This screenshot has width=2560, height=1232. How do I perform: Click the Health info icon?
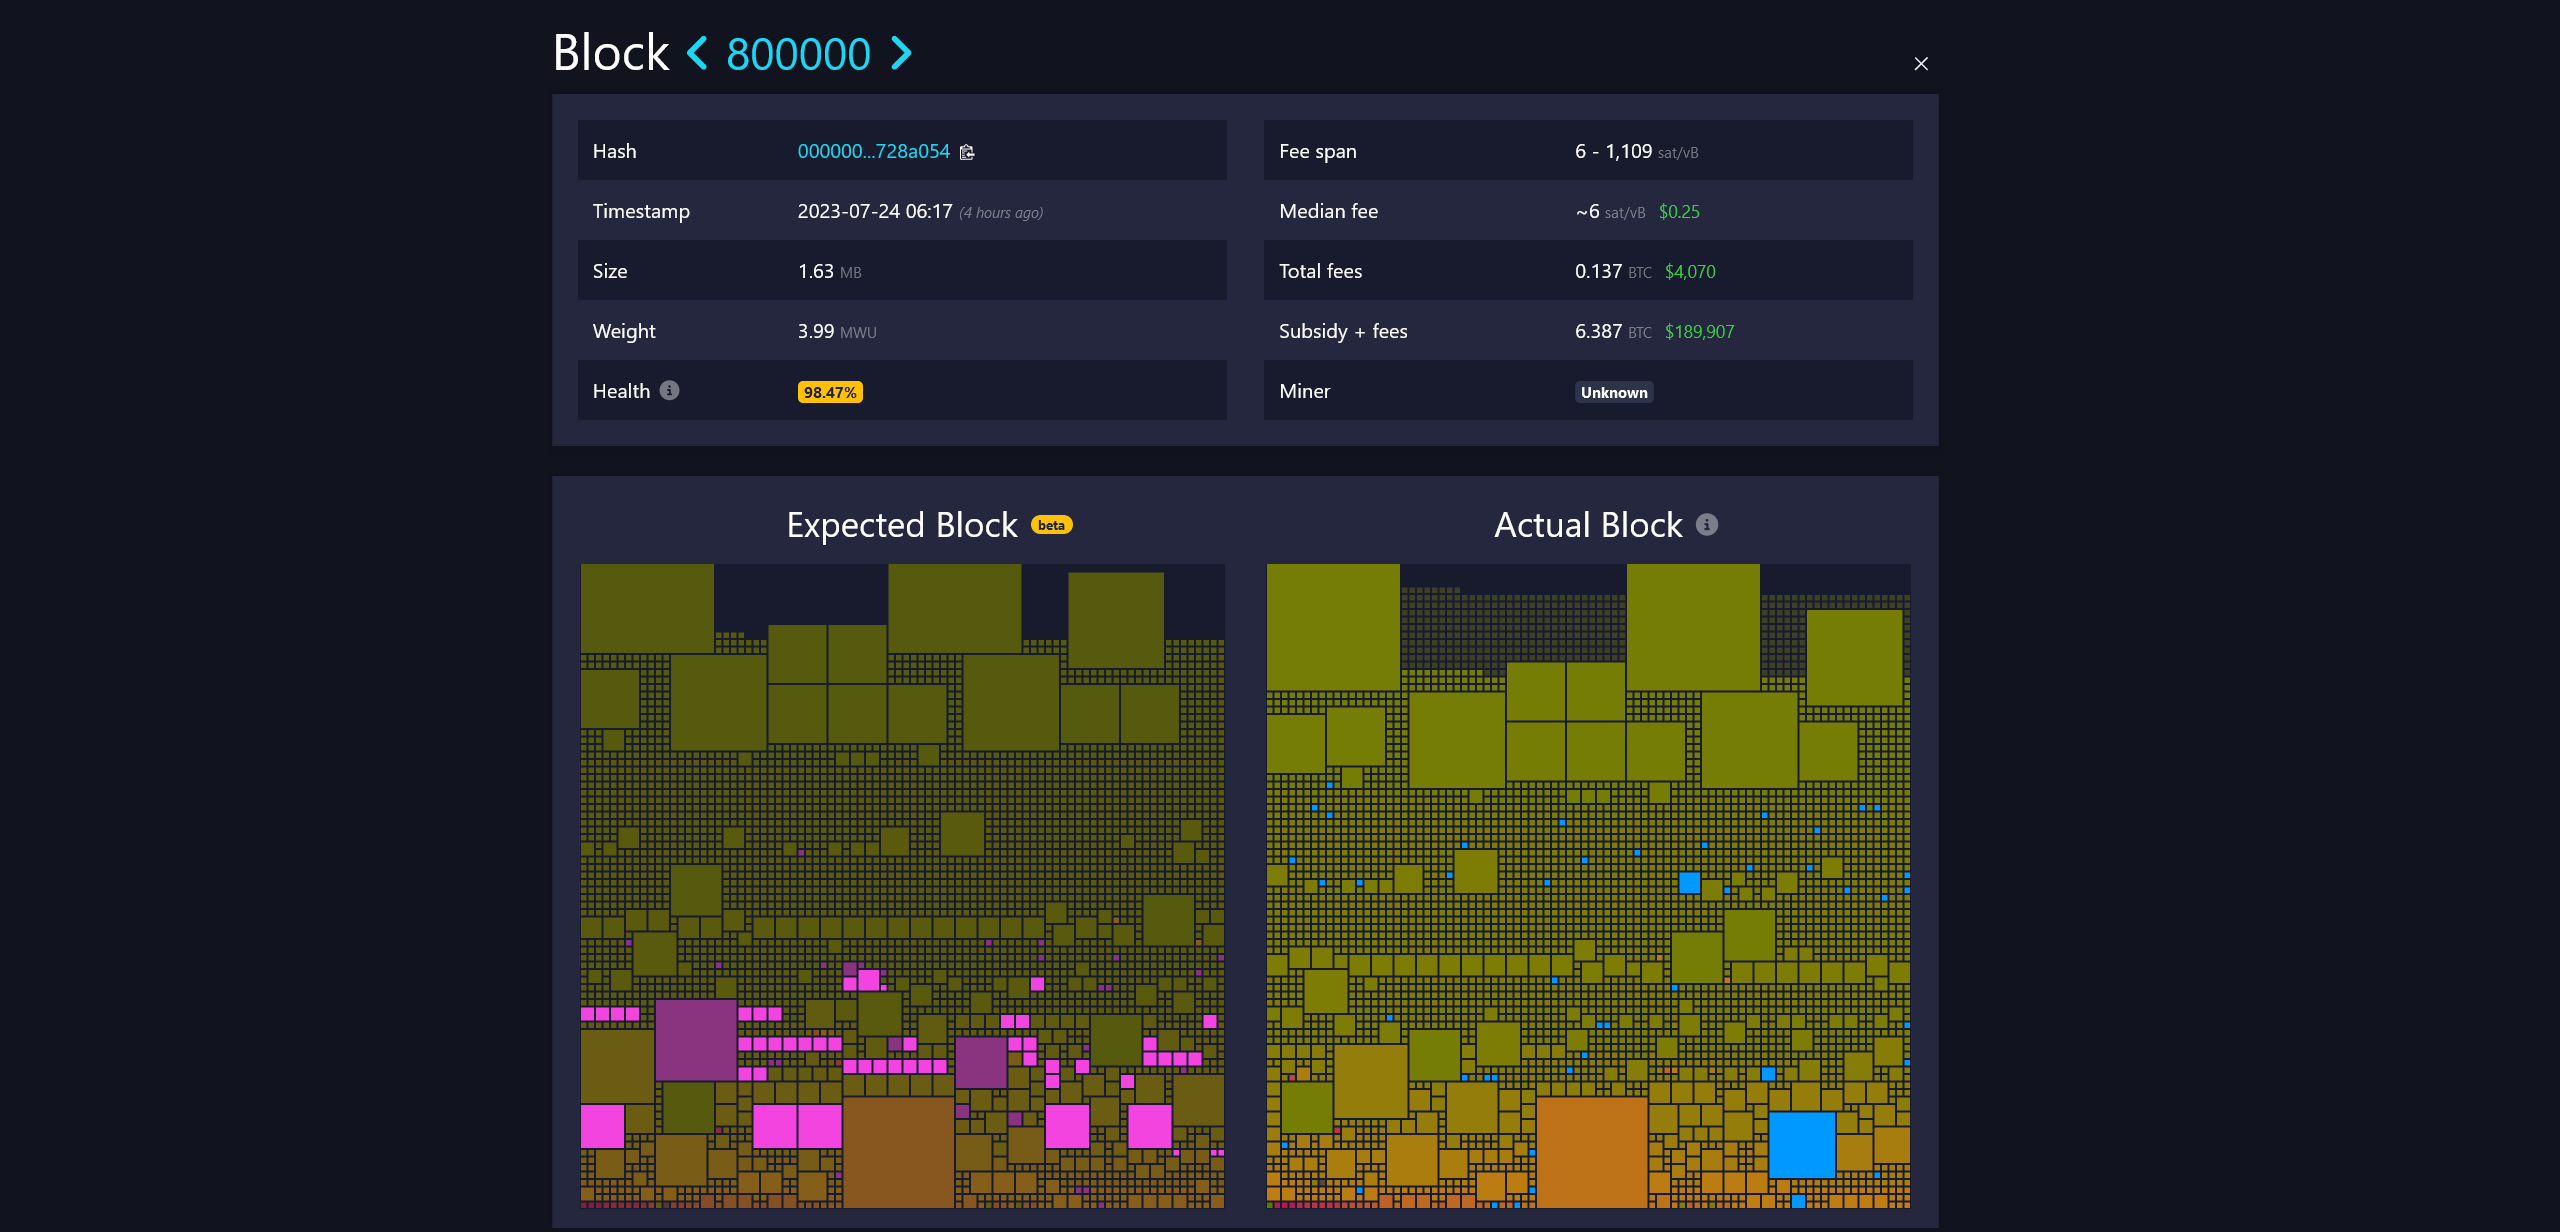(x=670, y=390)
